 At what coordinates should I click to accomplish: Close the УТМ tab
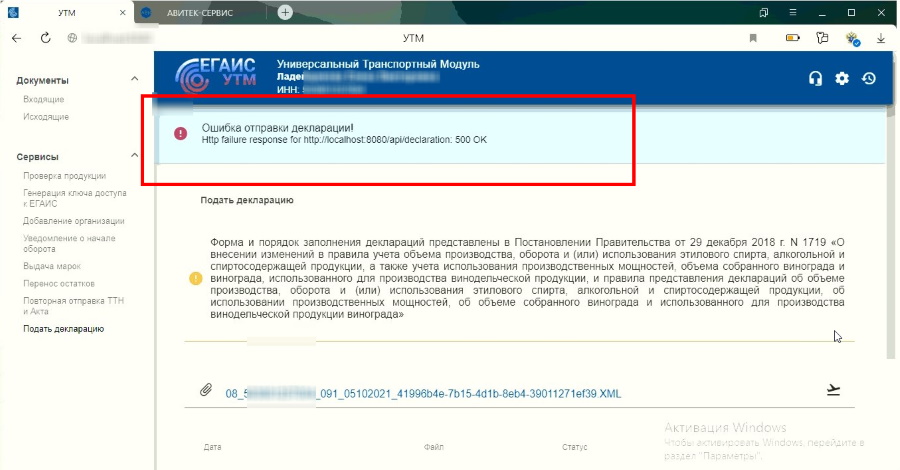(122, 13)
